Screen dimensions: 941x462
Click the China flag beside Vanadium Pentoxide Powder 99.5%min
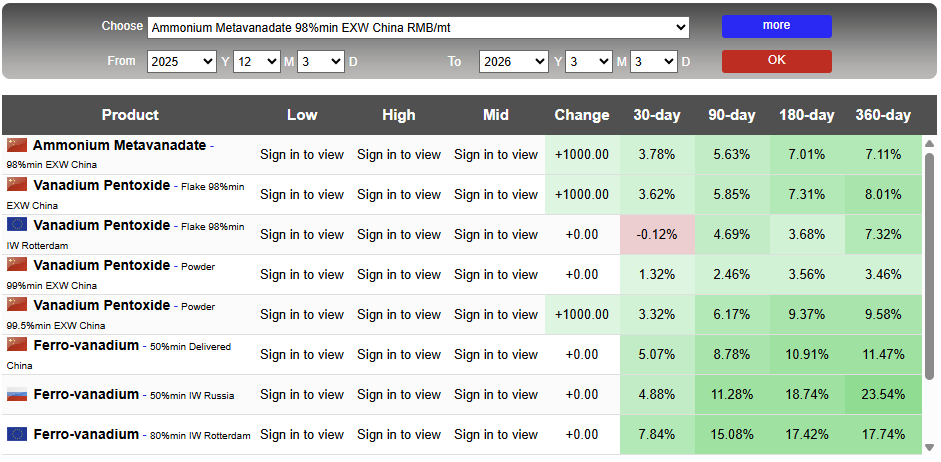coord(17,304)
